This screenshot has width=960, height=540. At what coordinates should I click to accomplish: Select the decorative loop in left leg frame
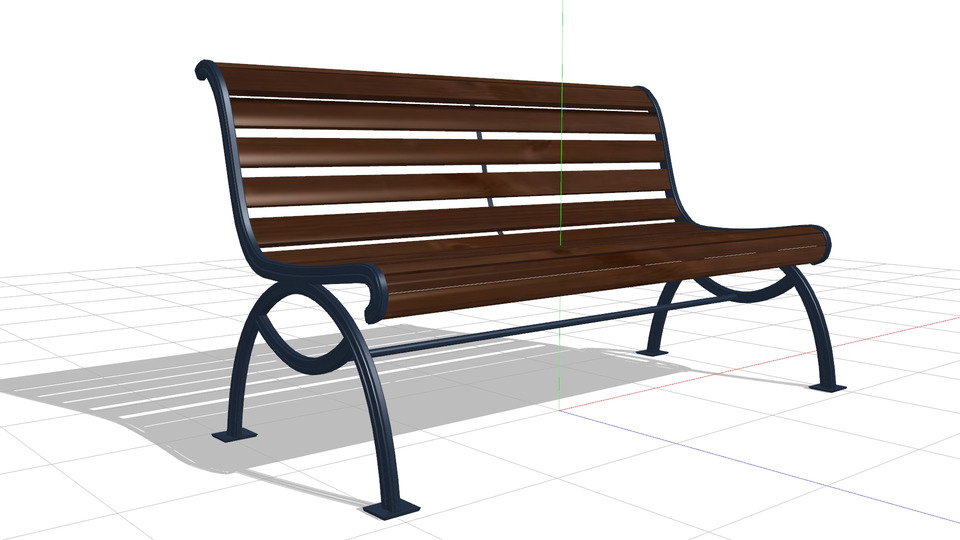tap(300, 330)
